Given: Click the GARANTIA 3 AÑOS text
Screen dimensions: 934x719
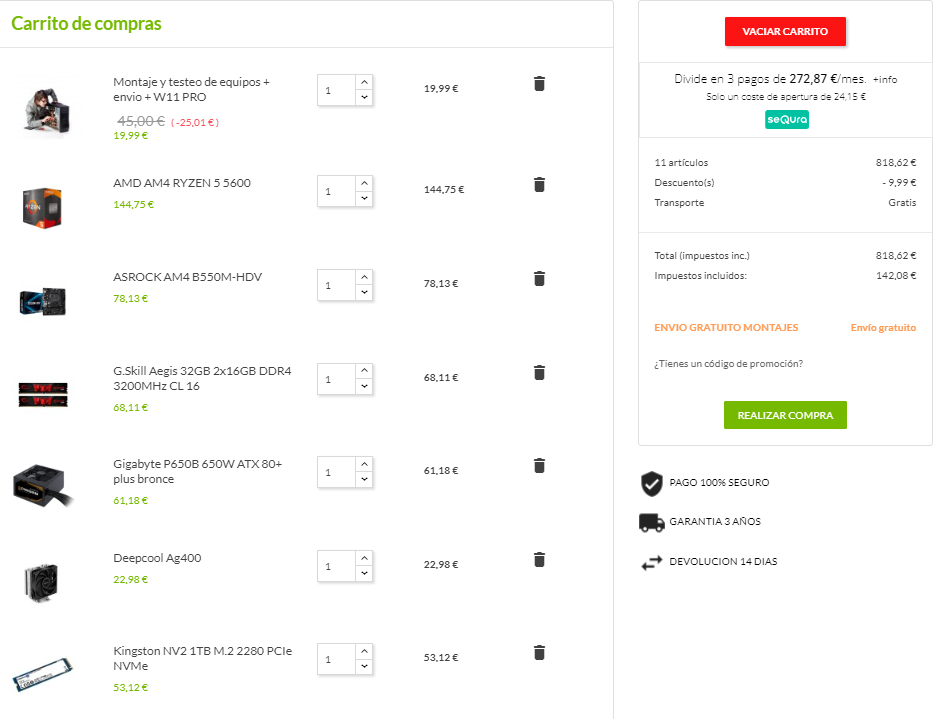Looking at the screenshot, I should (x=715, y=522).
